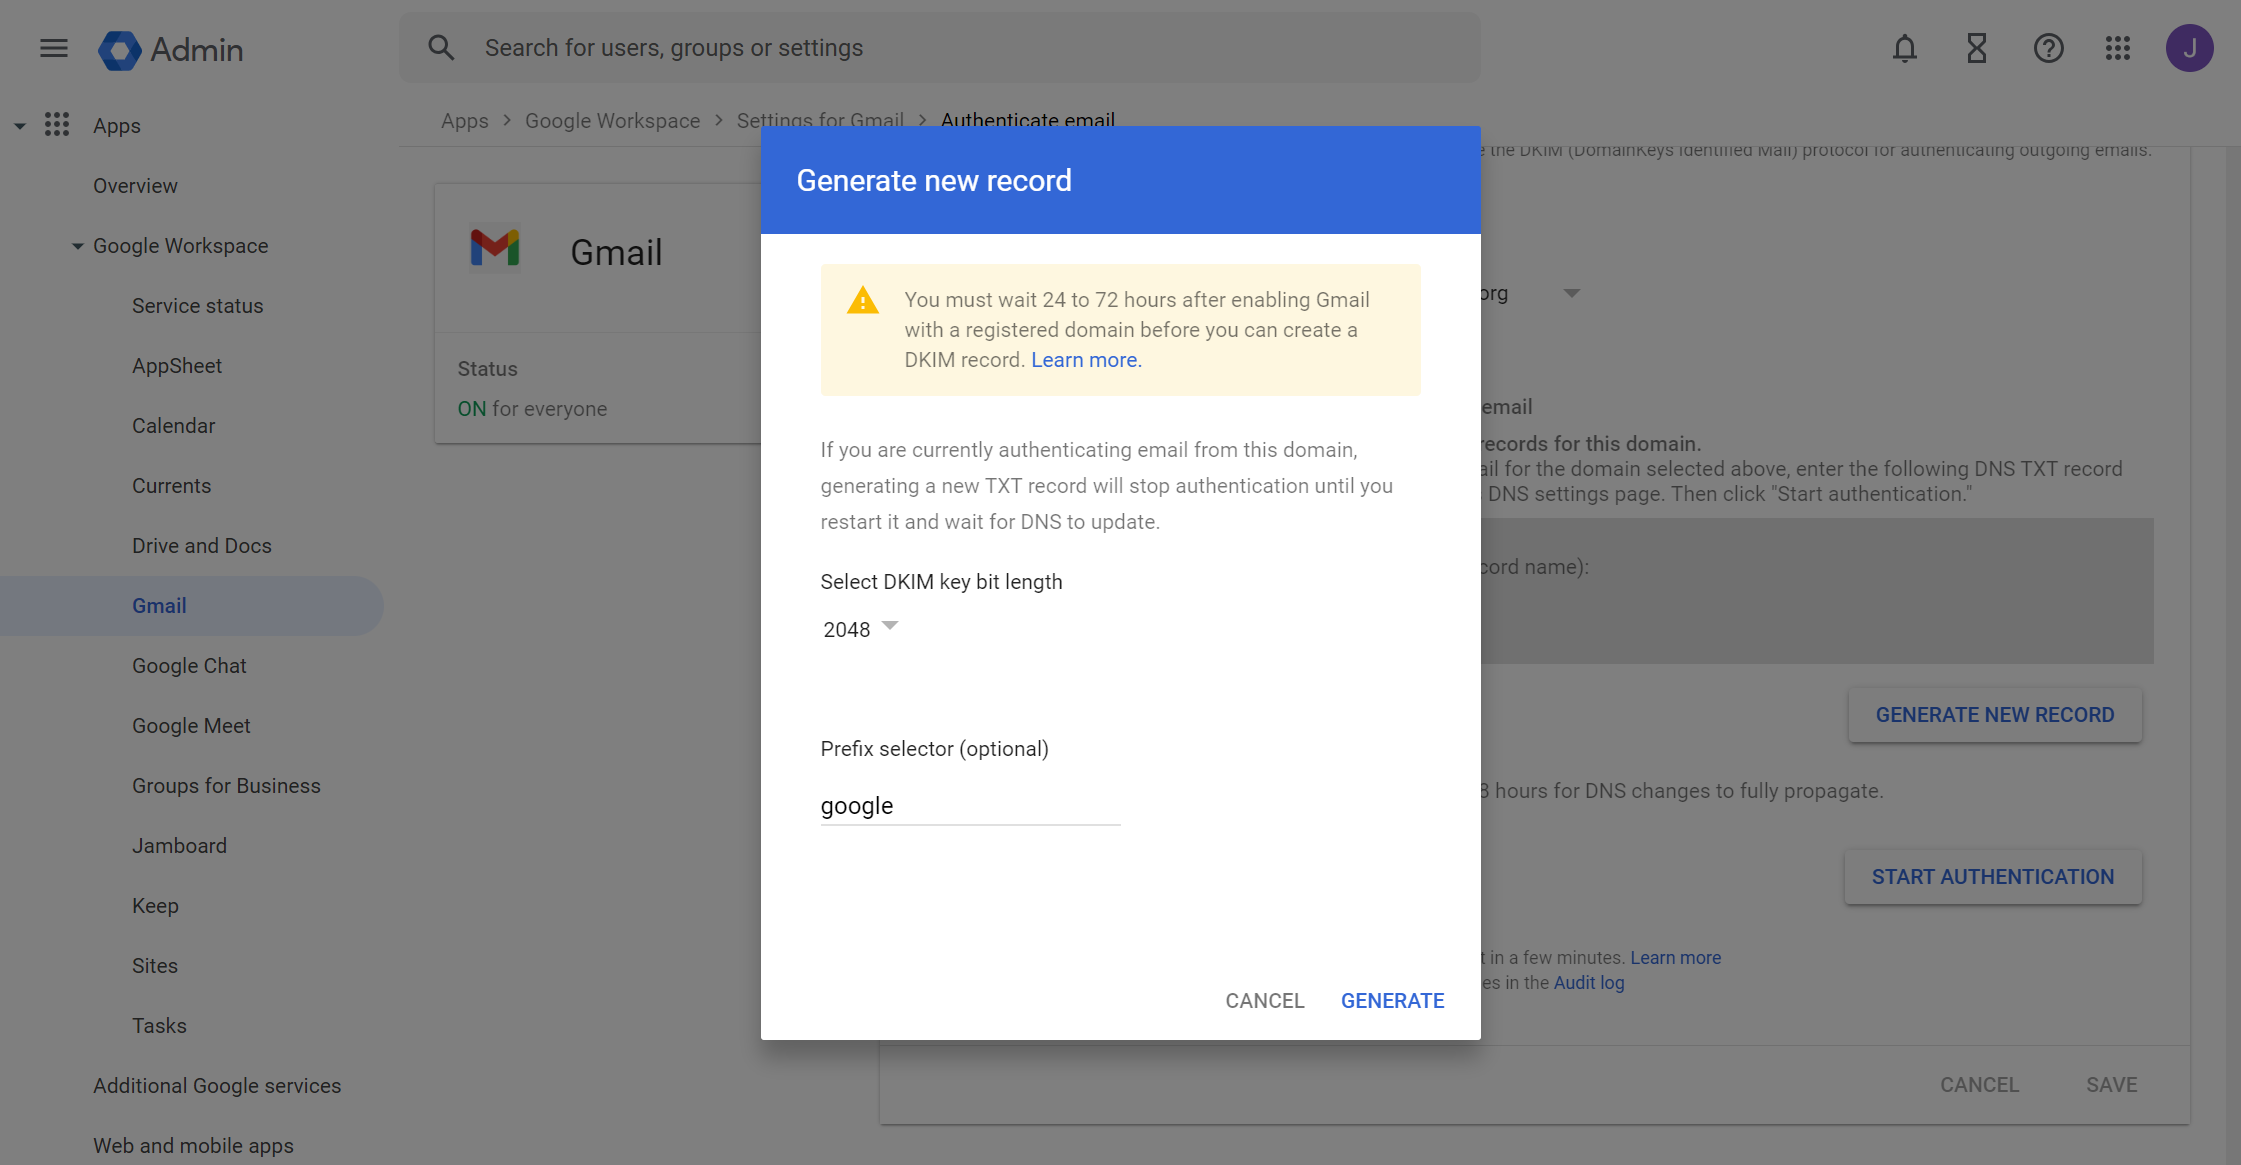Open Additional Google services
The width and height of the screenshot is (2241, 1165).
click(217, 1086)
